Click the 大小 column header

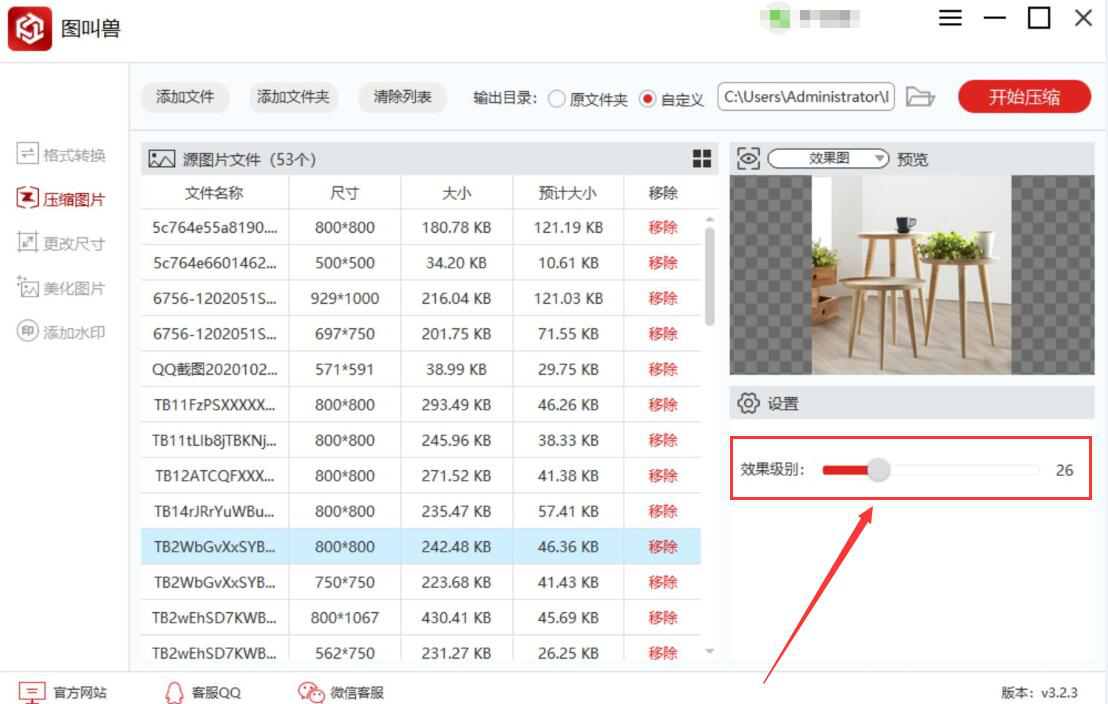[x=456, y=193]
